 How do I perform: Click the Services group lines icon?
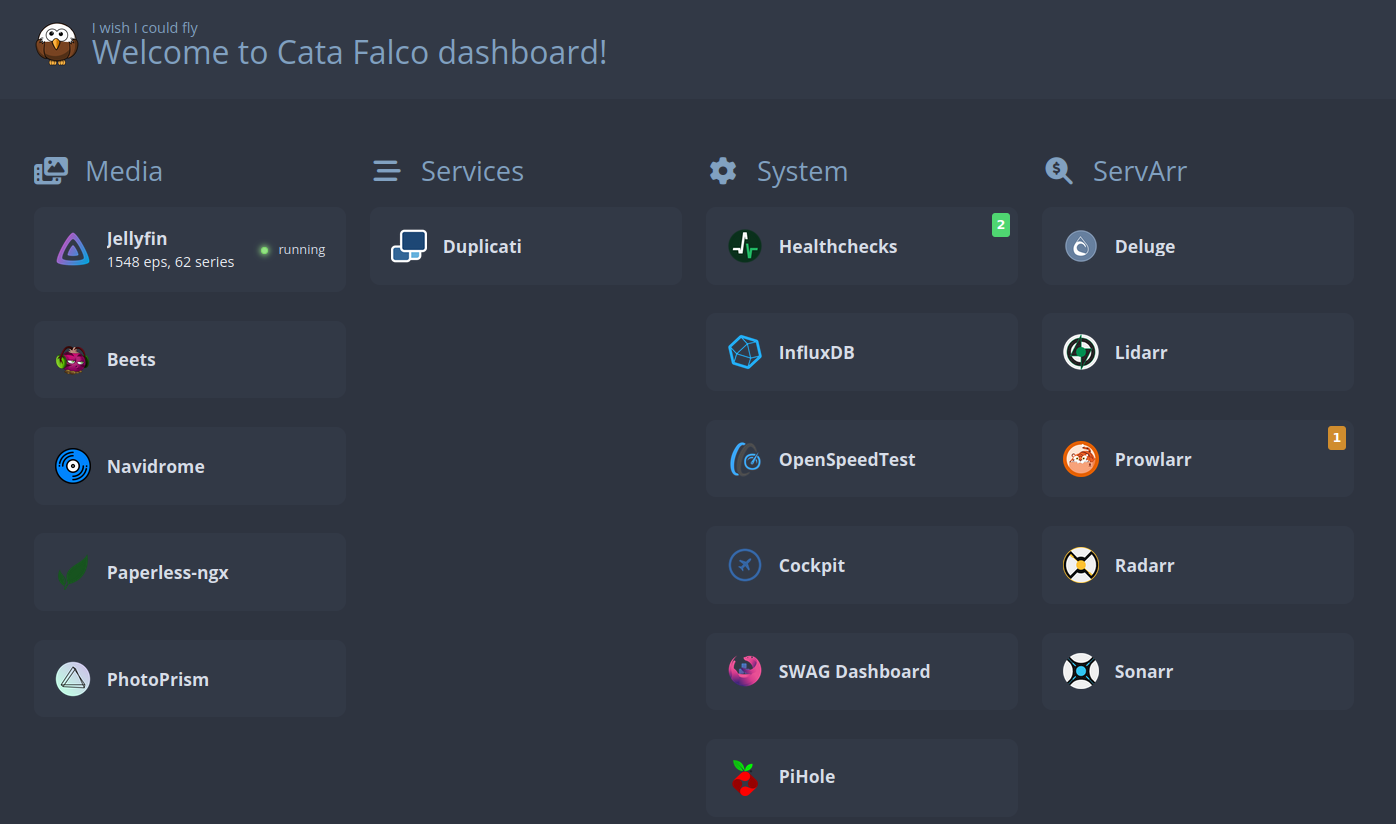click(x=386, y=171)
